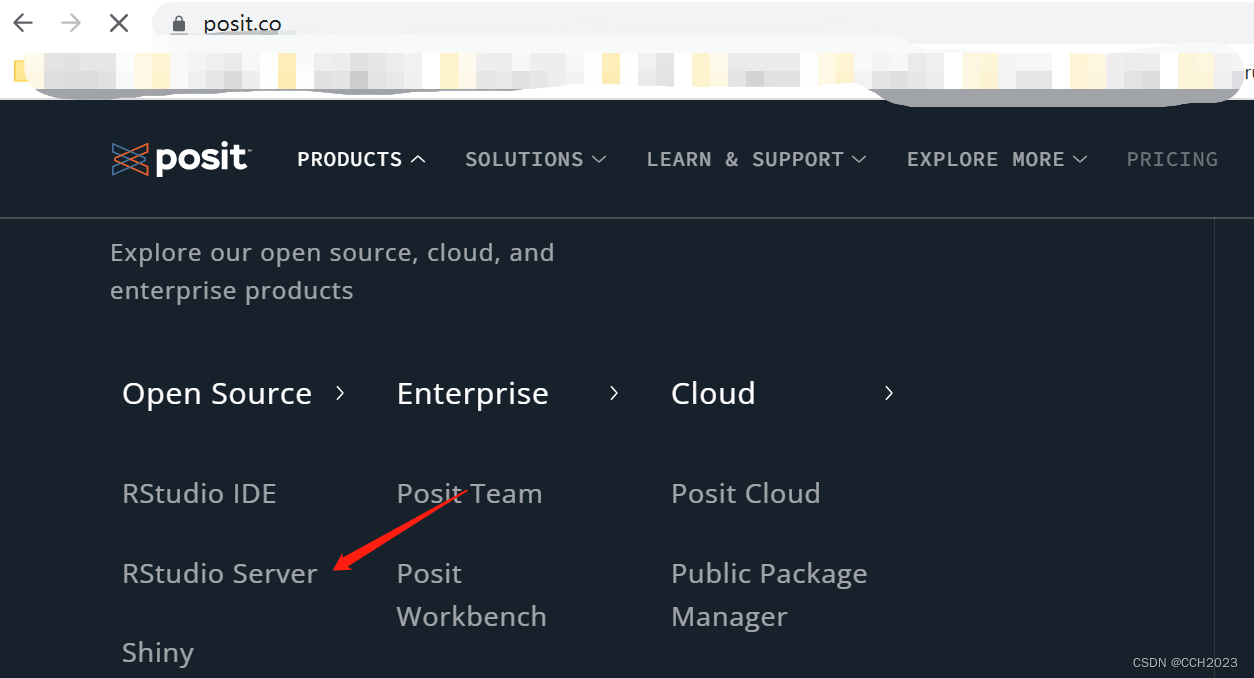Screen dimensions: 1254x678
Task: Click the chevron next to EXPLORE MORE
Action: point(1080,159)
